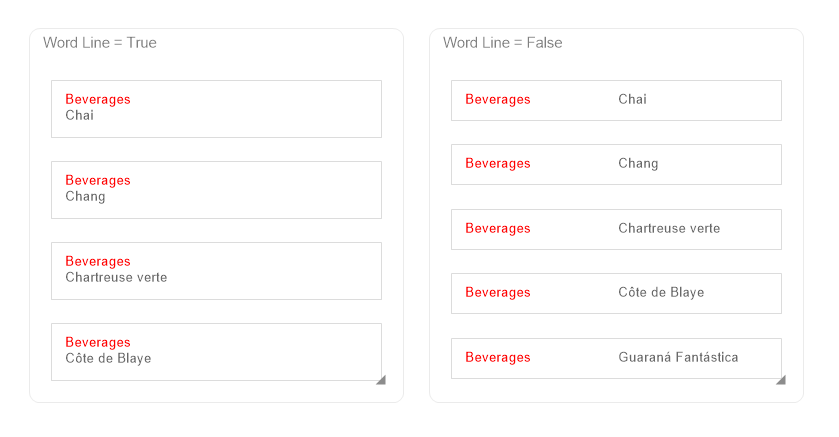Click Beverages label beside Chartreuse verte, right panel

coord(498,229)
